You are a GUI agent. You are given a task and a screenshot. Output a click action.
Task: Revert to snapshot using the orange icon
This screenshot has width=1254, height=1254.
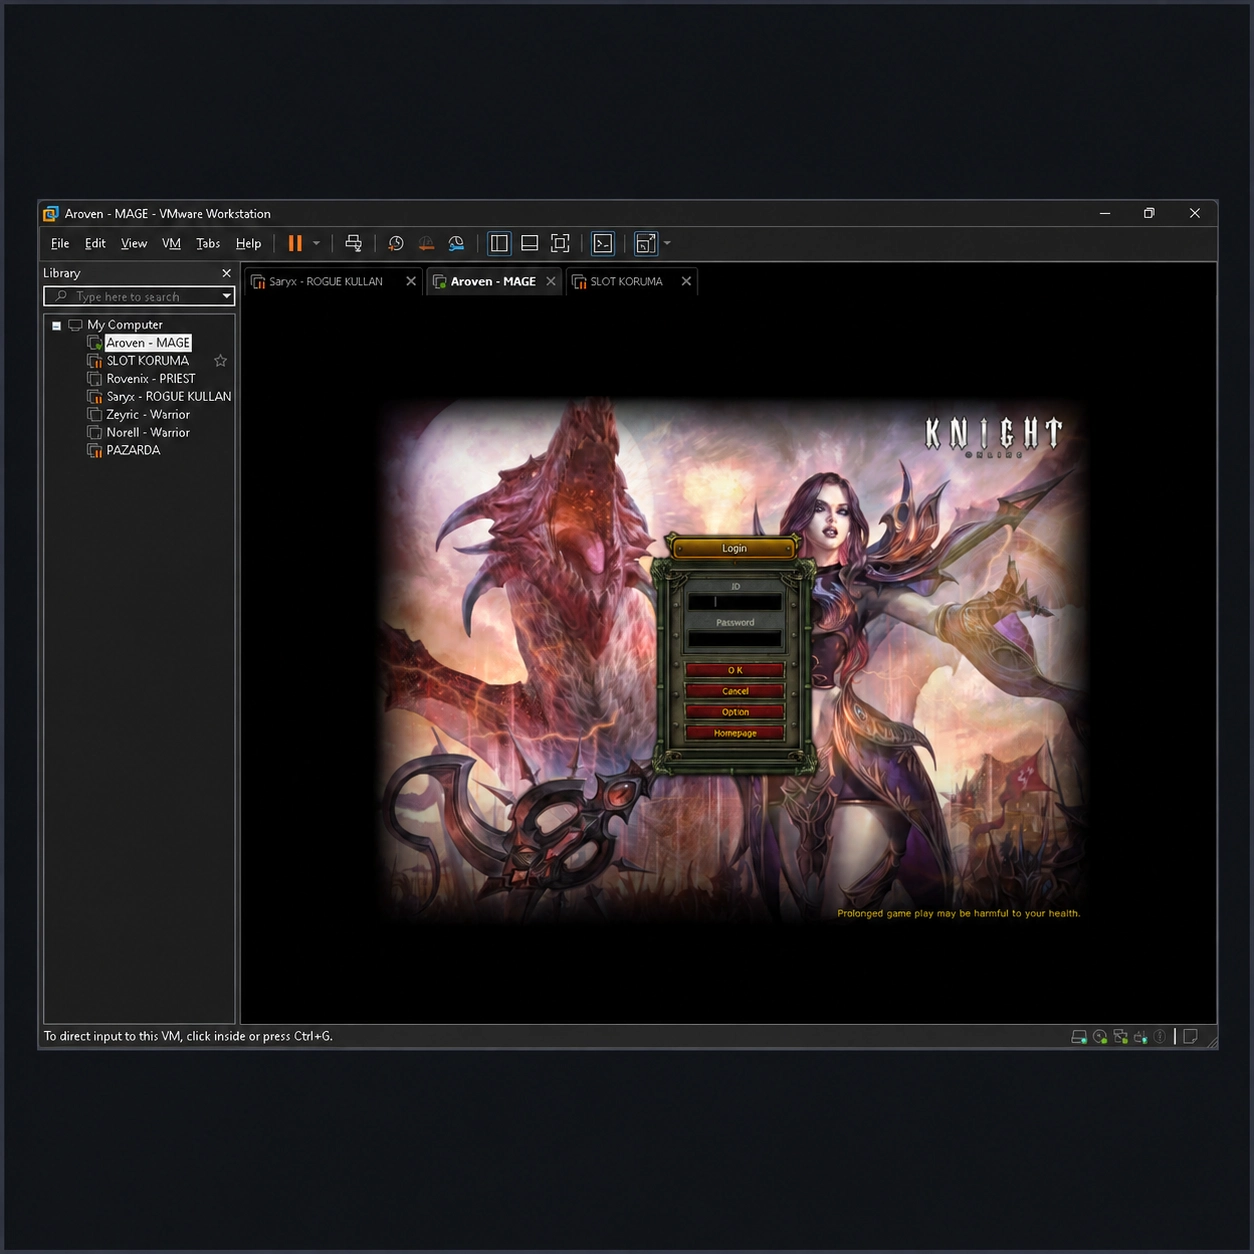(x=426, y=243)
